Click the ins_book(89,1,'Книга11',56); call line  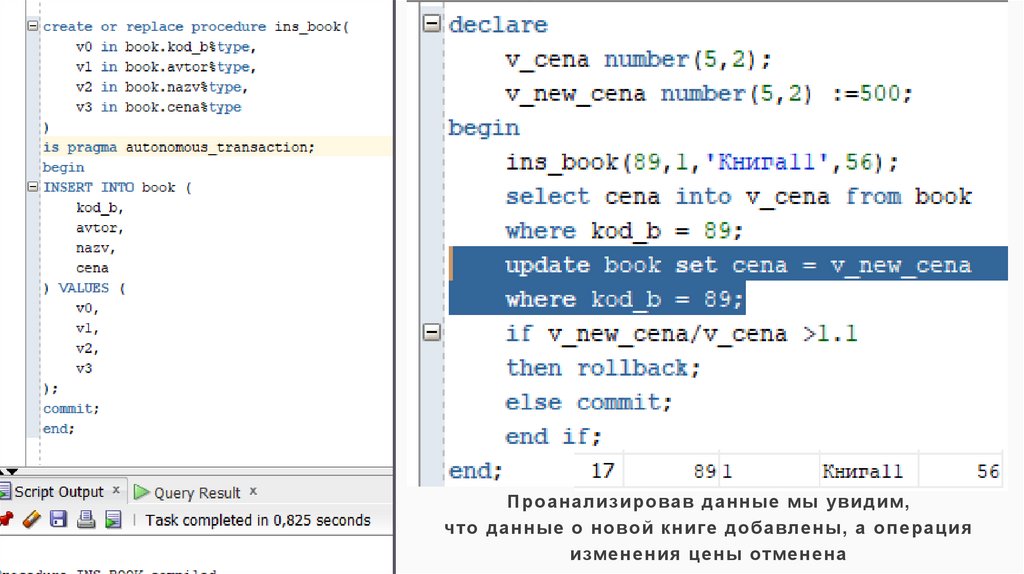pyautogui.click(x=702, y=161)
